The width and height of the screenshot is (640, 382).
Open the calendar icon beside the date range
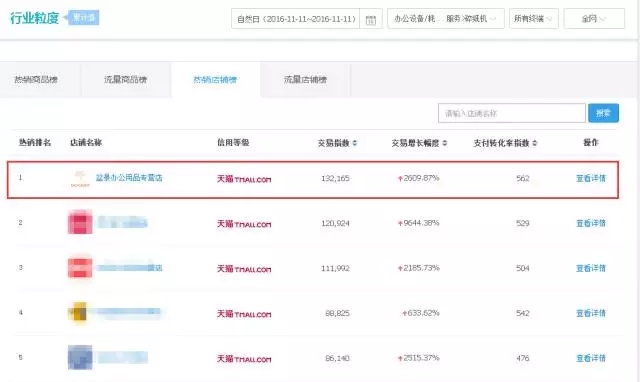[371, 19]
